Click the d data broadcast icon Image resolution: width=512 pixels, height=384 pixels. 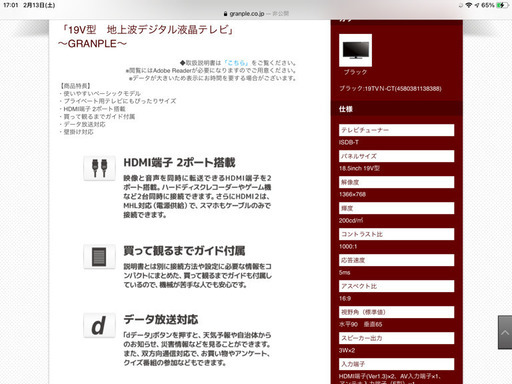coord(99,325)
